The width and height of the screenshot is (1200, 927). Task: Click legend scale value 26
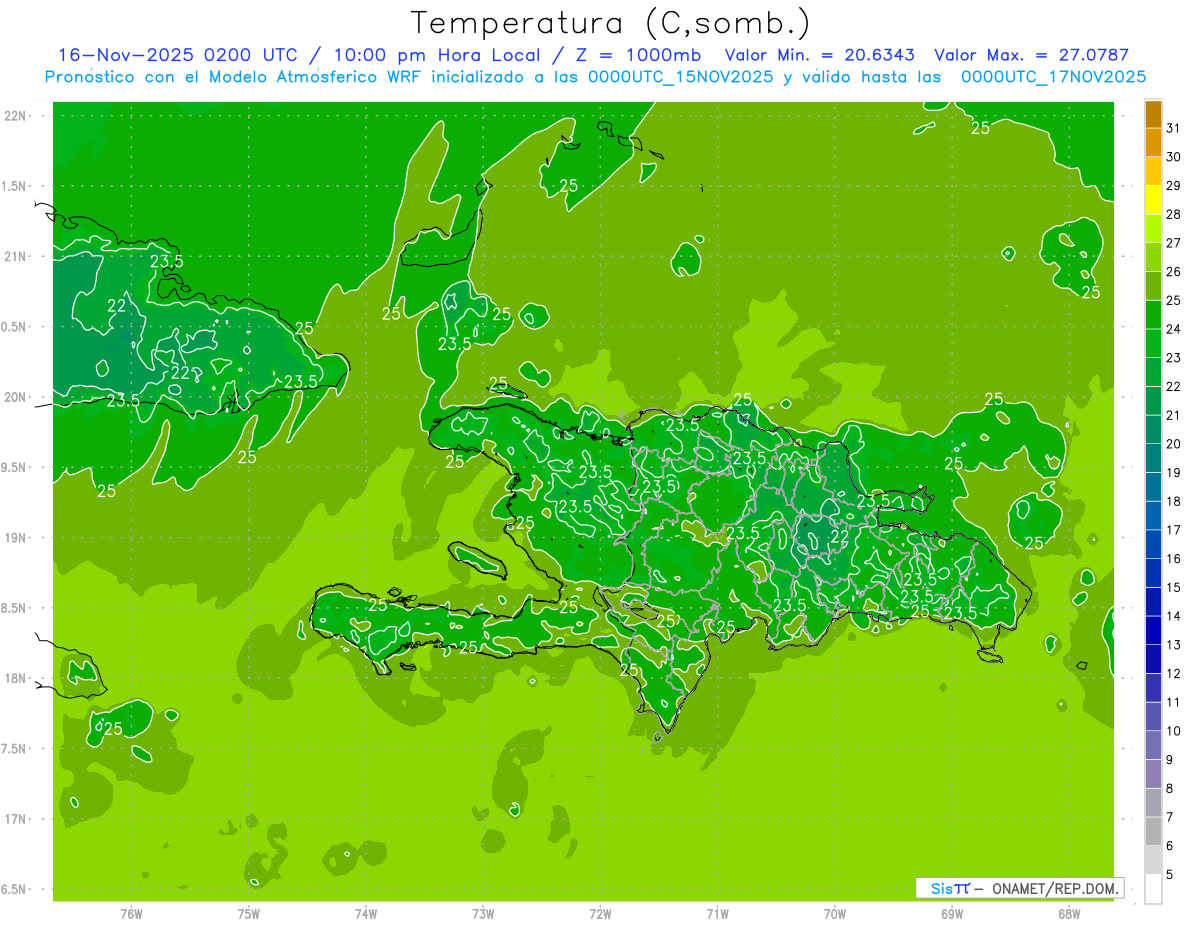[1173, 272]
